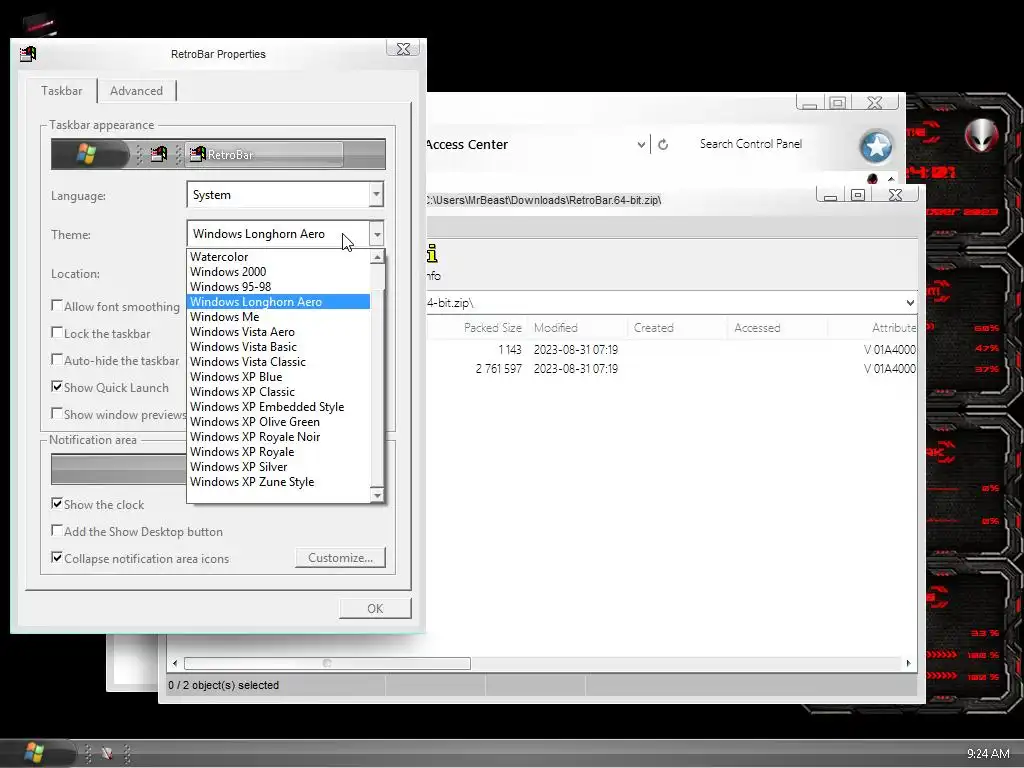Choose Windows XP Royale Noir theme
Image resolution: width=1024 pixels, height=768 pixels.
click(x=279, y=437)
